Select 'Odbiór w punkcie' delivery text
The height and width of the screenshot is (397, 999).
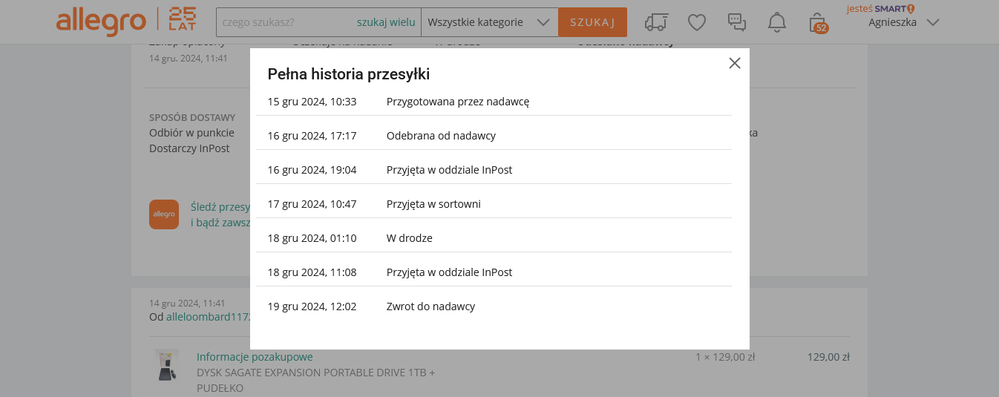[192, 133]
